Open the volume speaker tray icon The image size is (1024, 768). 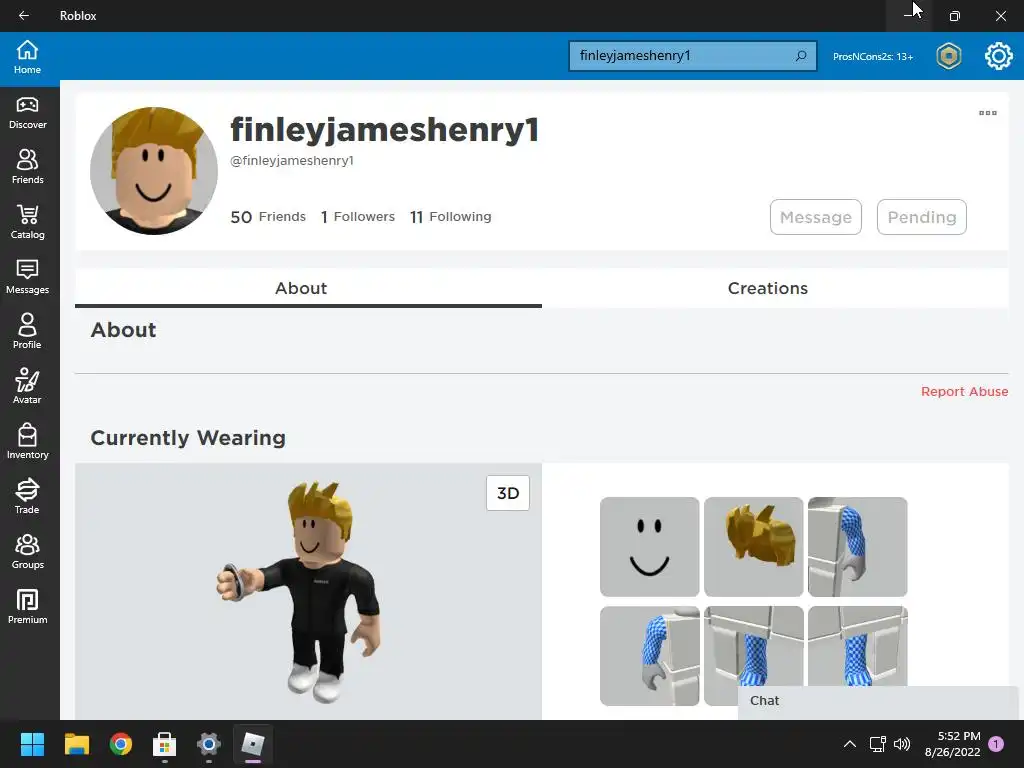pos(902,744)
